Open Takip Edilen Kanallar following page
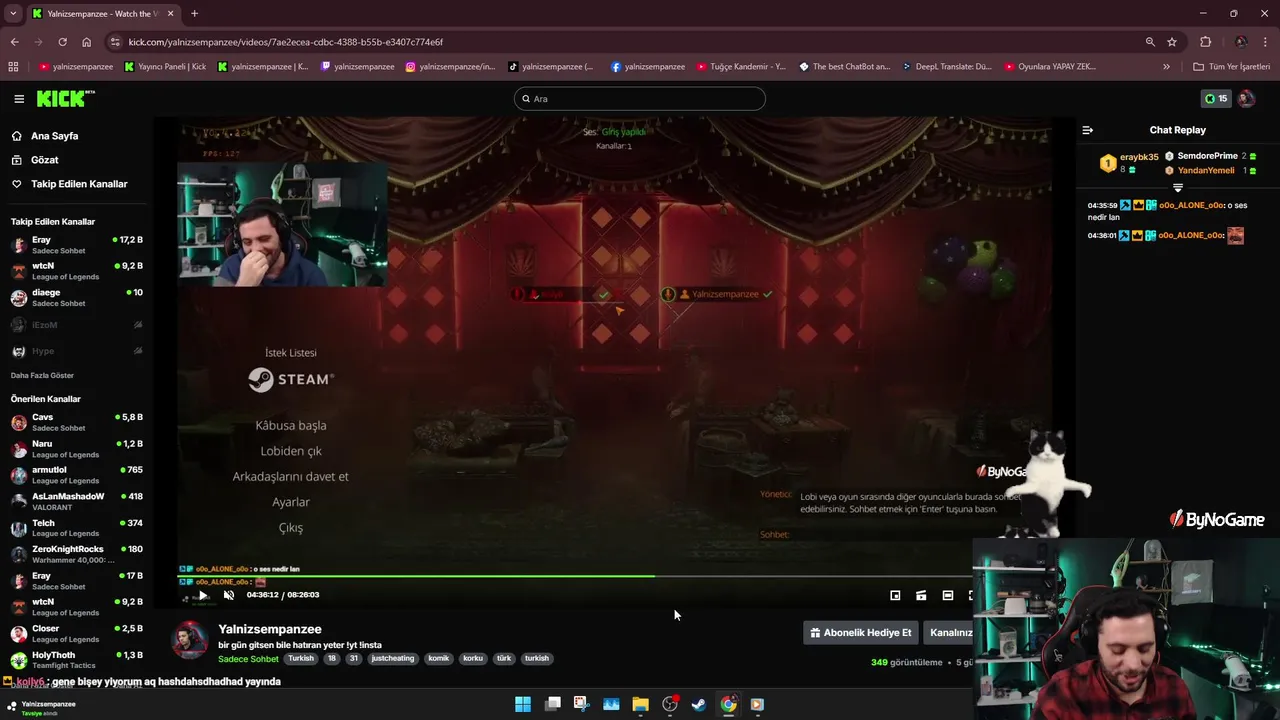The width and height of the screenshot is (1280, 720). point(79,184)
